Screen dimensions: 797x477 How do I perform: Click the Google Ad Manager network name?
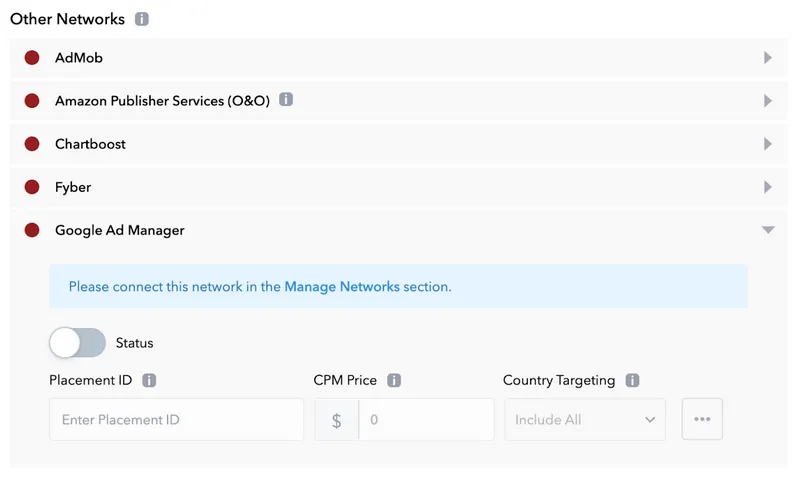[x=120, y=231]
